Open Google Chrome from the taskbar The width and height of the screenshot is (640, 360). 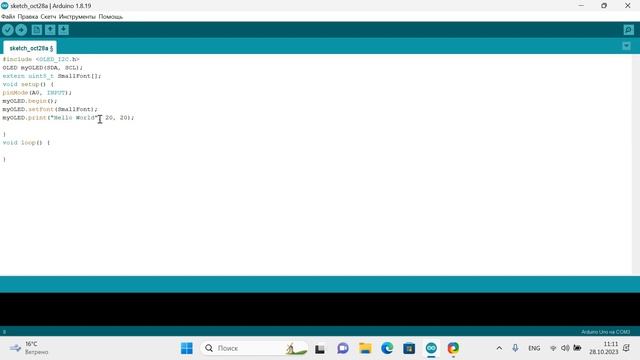click(x=453, y=348)
